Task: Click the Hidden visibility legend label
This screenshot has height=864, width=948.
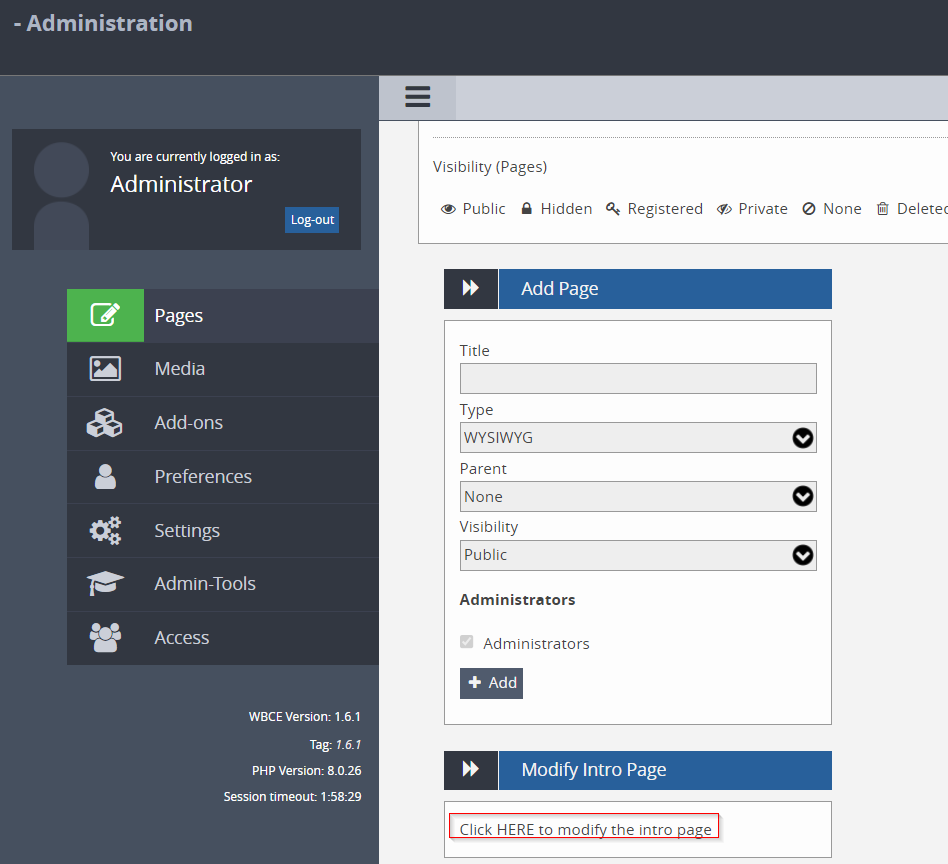Action: [566, 209]
